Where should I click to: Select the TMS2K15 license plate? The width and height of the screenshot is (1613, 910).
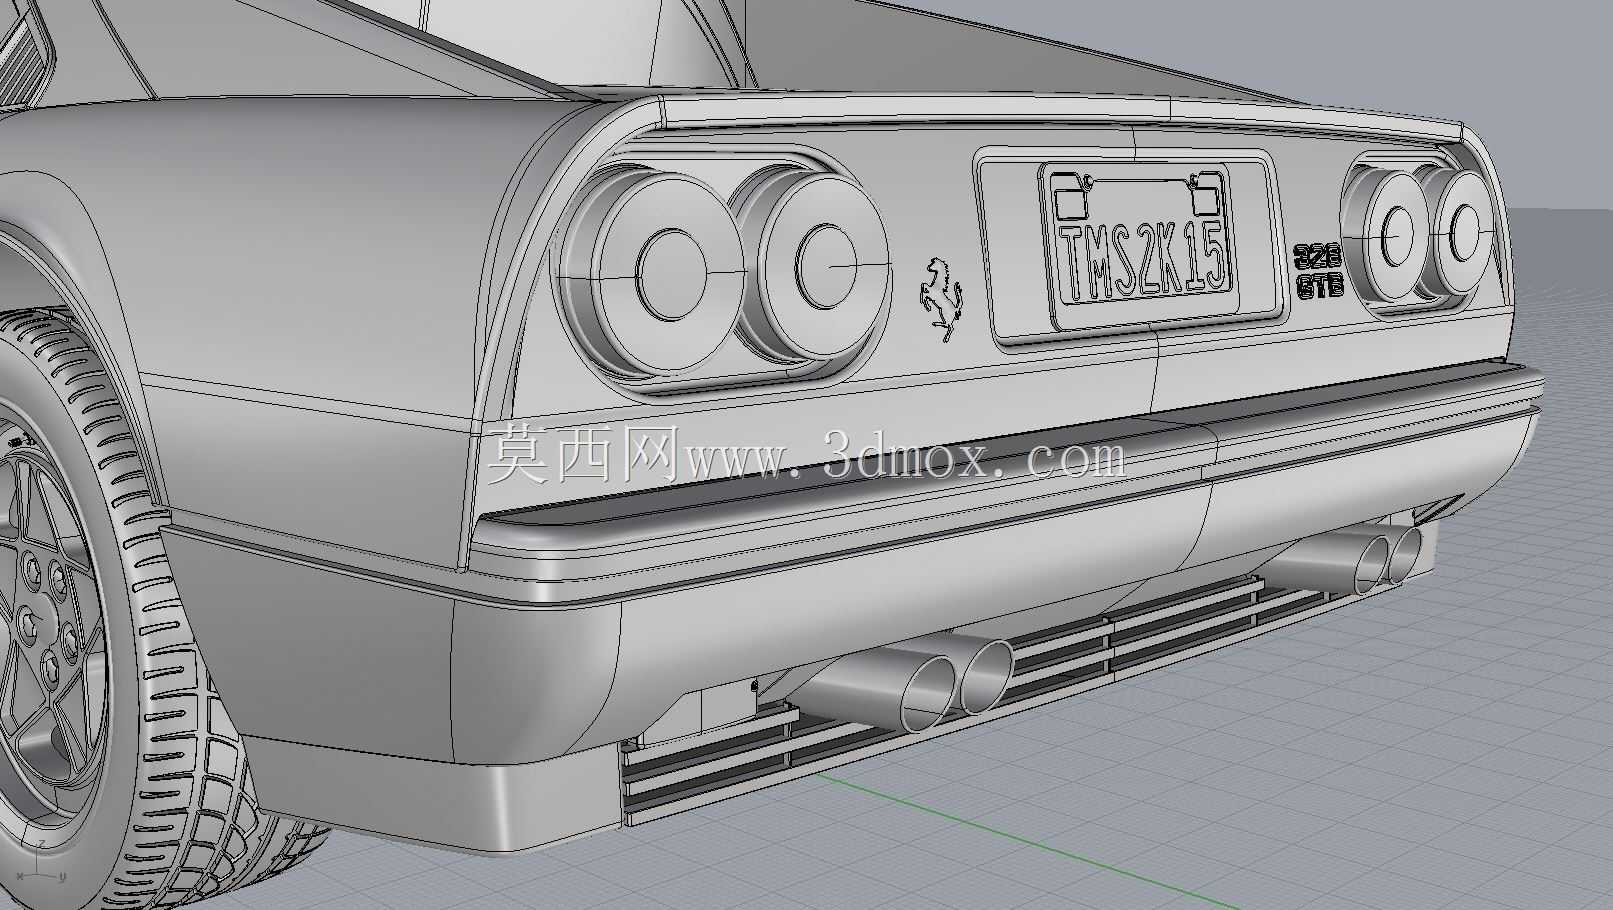[1141, 247]
